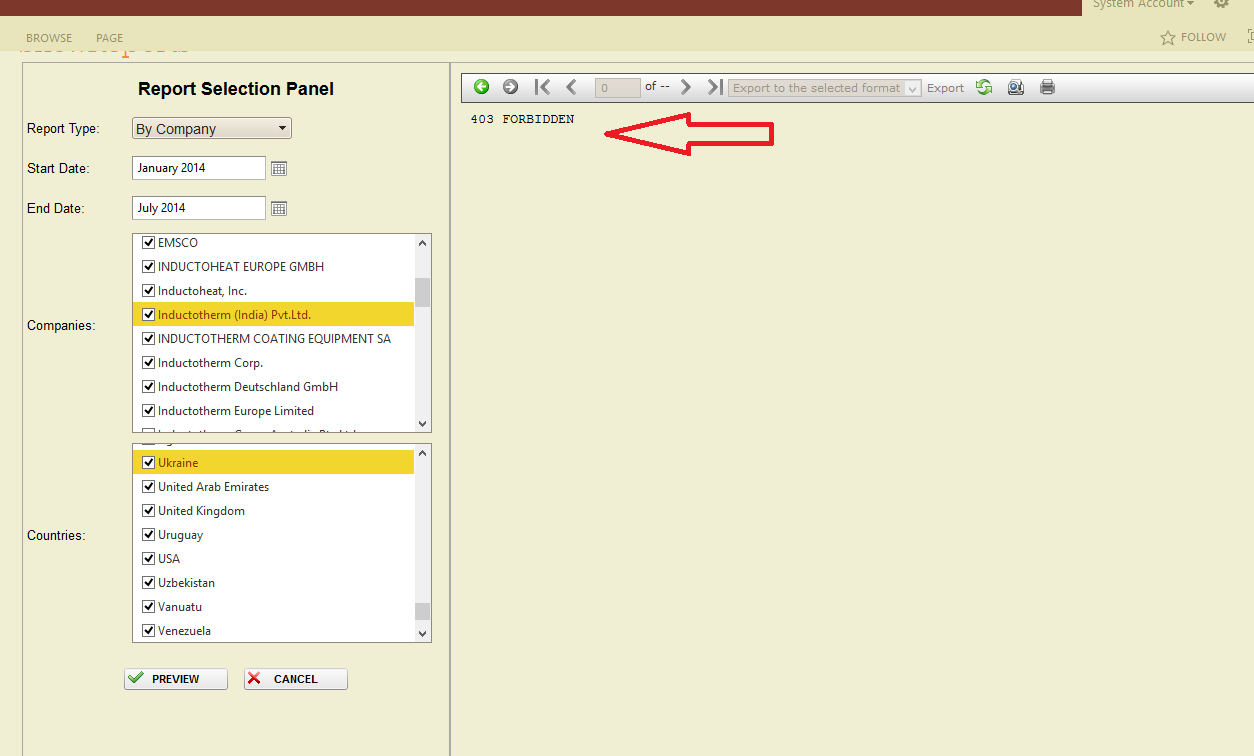
Task: Toggle Inductotherm Europe Limited checkbox
Action: [149, 411]
